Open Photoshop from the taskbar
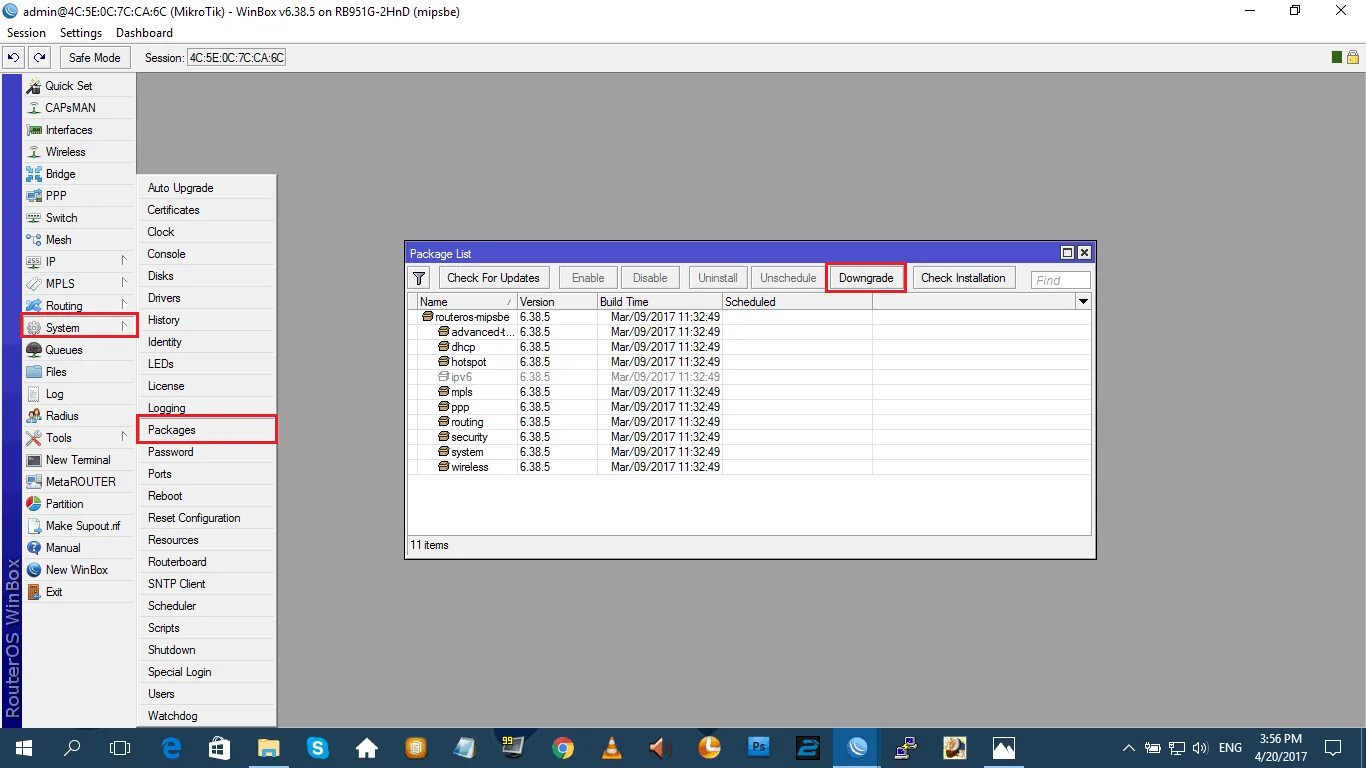This screenshot has width=1366, height=768. pyautogui.click(x=759, y=747)
